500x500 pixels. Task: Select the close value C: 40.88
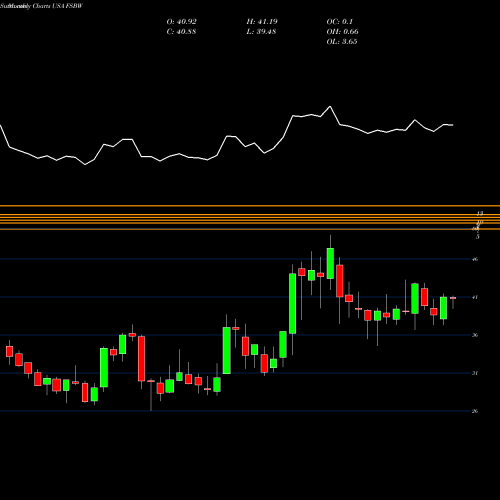[x=181, y=32]
